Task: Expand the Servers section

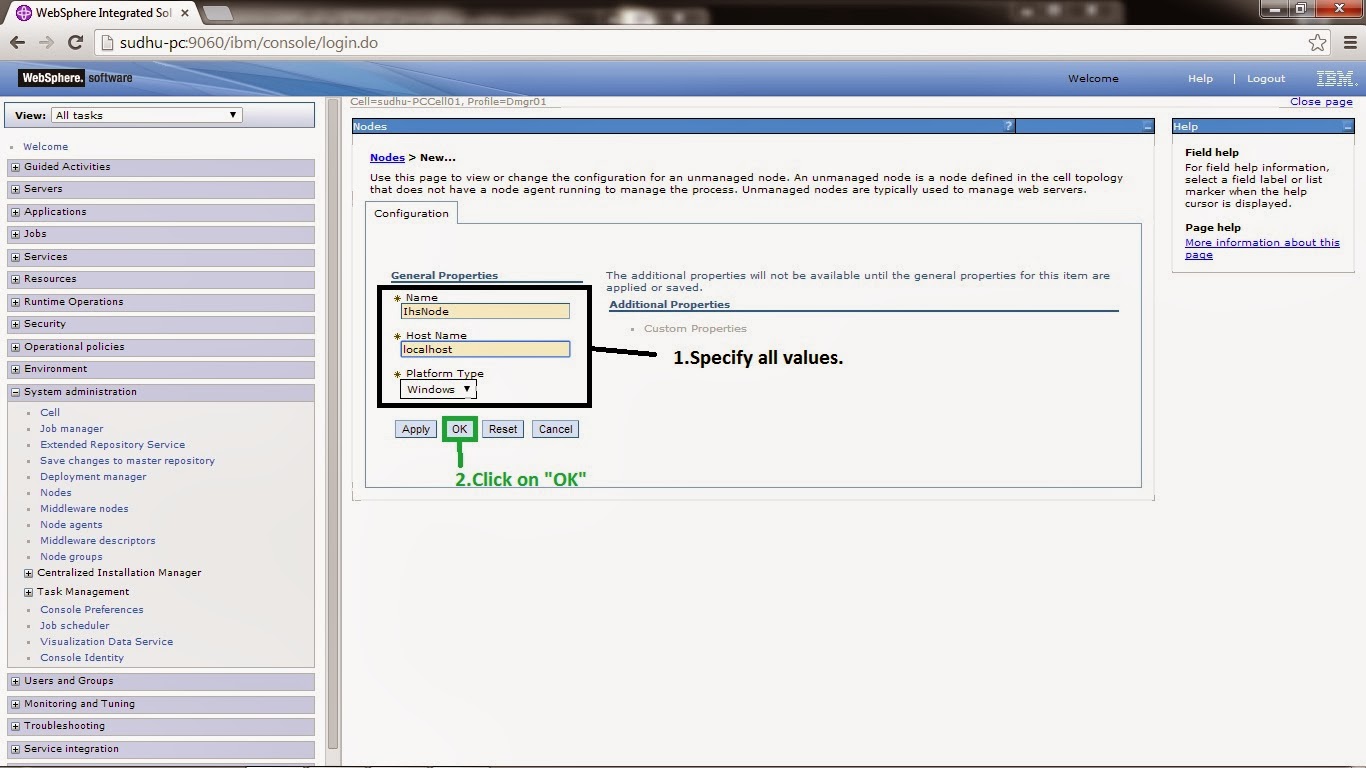Action: click(x=13, y=188)
